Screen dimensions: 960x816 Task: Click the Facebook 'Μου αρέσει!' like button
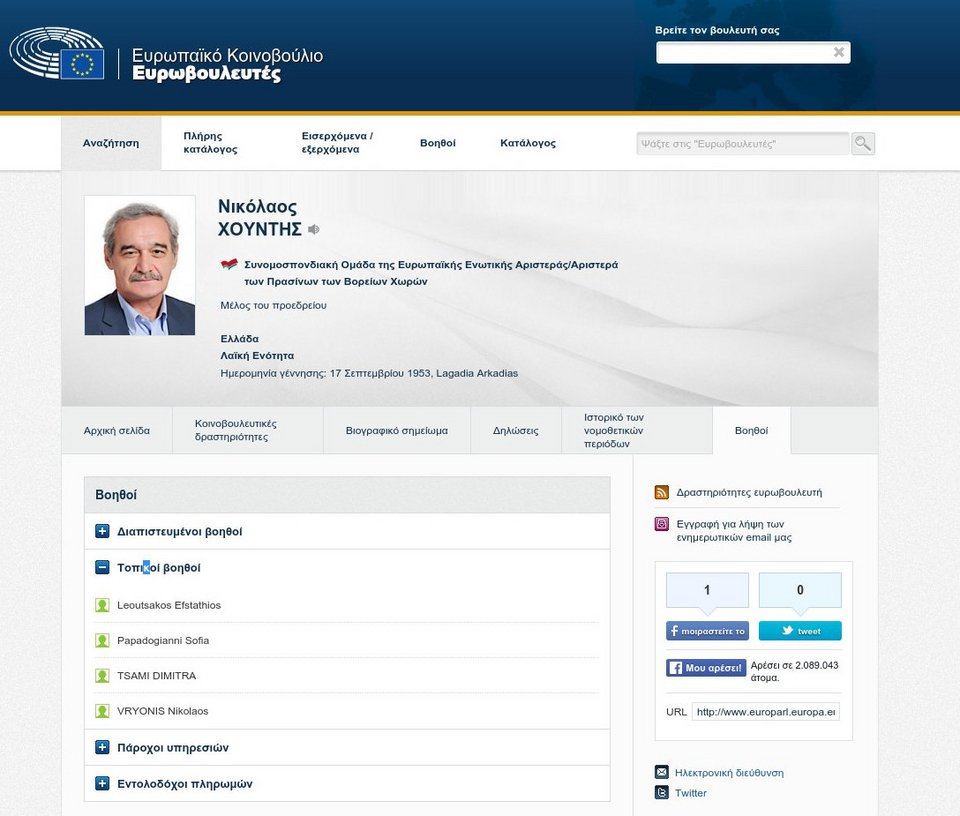click(706, 667)
